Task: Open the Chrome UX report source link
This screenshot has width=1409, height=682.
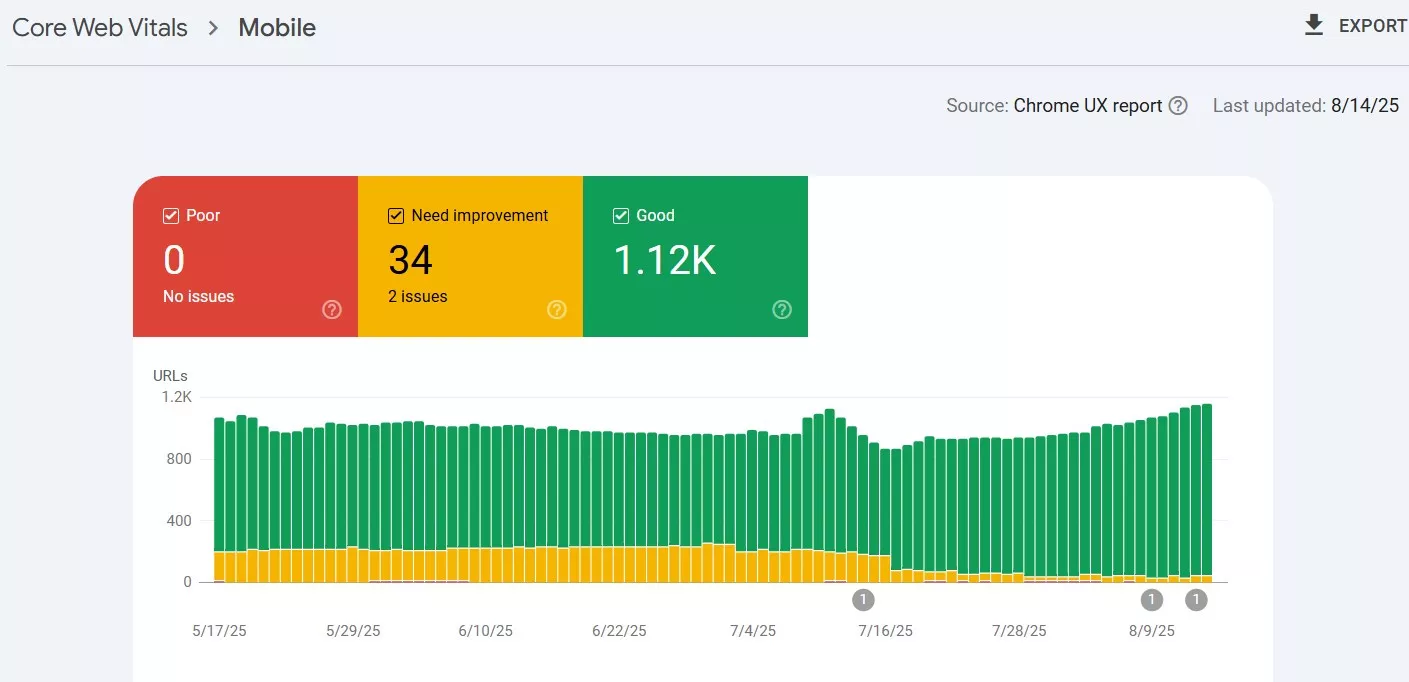Action: coord(1087,106)
